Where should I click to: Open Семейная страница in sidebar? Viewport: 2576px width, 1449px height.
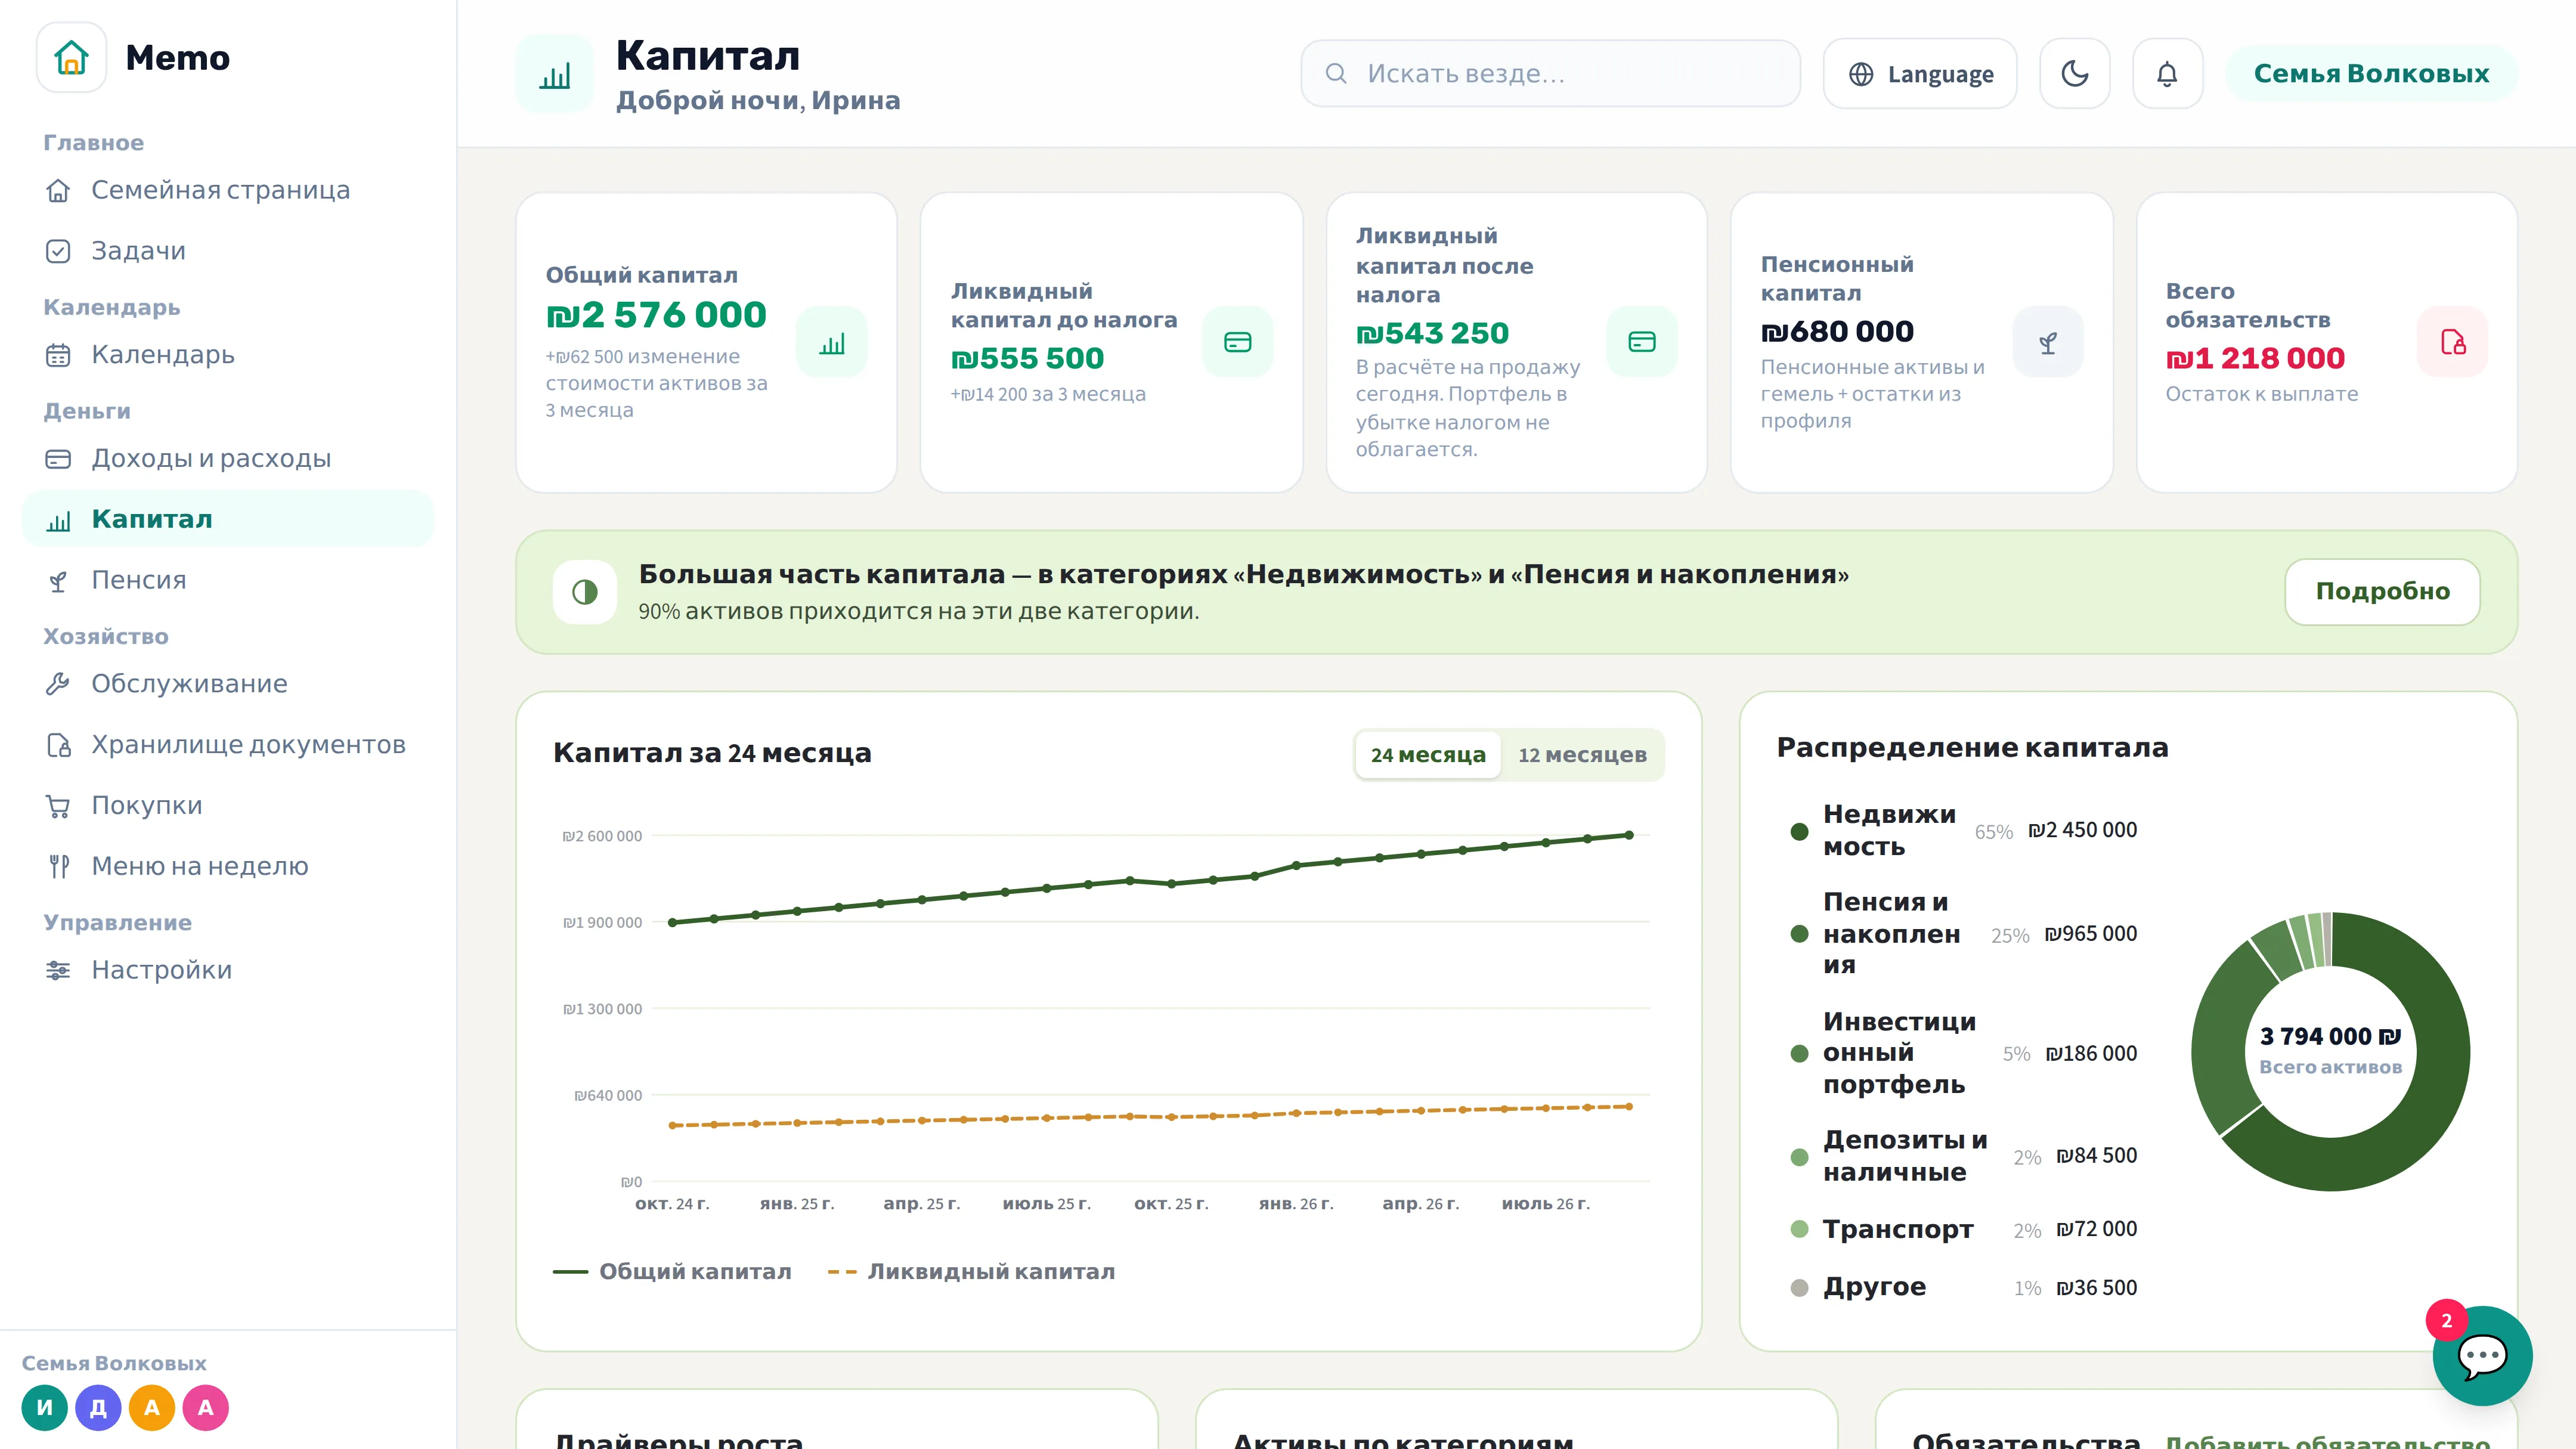click(x=228, y=190)
